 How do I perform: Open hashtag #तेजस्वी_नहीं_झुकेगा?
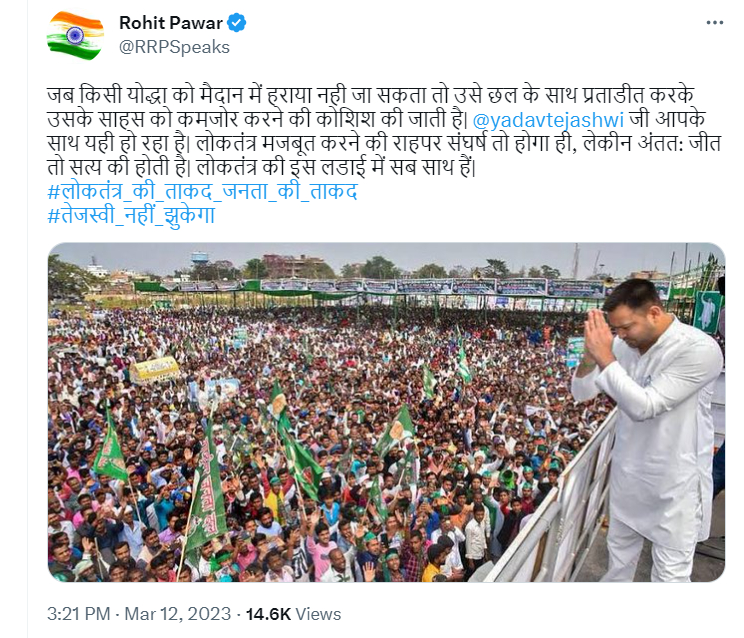(x=131, y=215)
